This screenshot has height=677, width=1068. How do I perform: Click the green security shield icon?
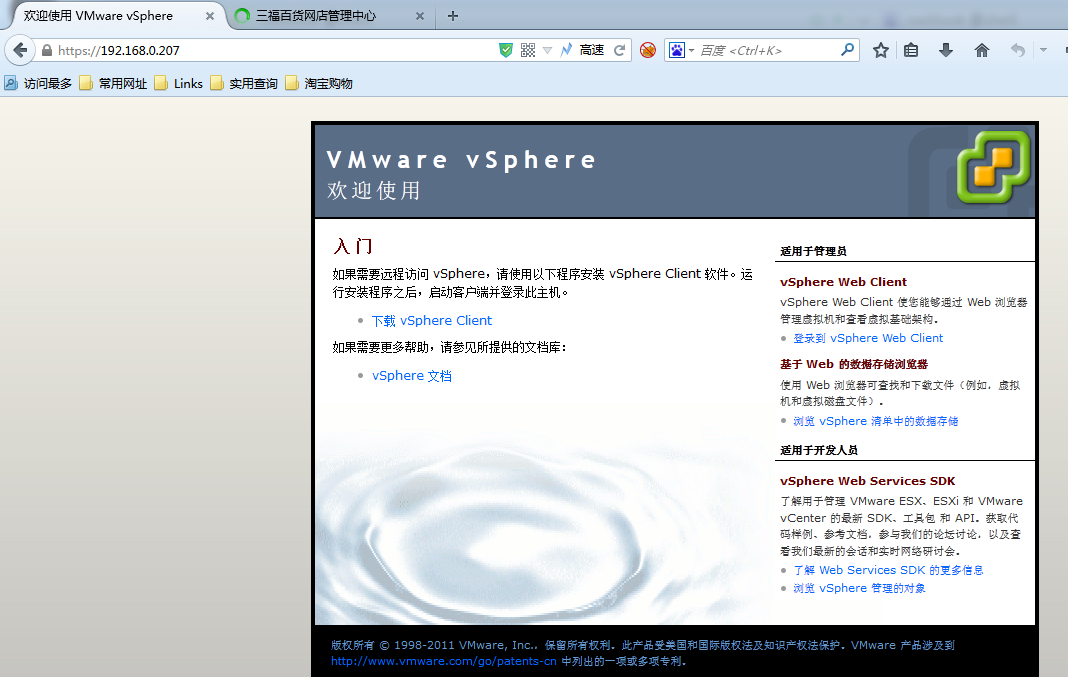tap(505, 50)
